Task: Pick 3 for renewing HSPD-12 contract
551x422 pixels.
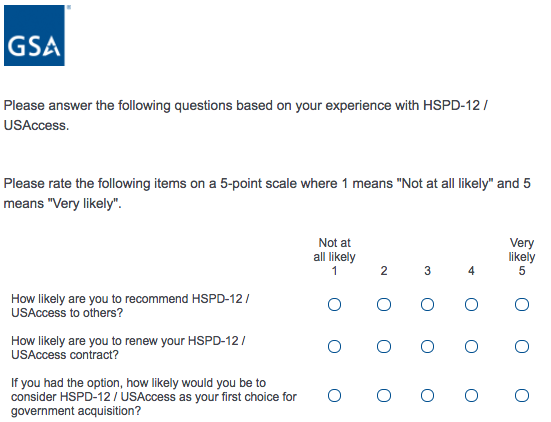Action: pyautogui.click(x=427, y=346)
